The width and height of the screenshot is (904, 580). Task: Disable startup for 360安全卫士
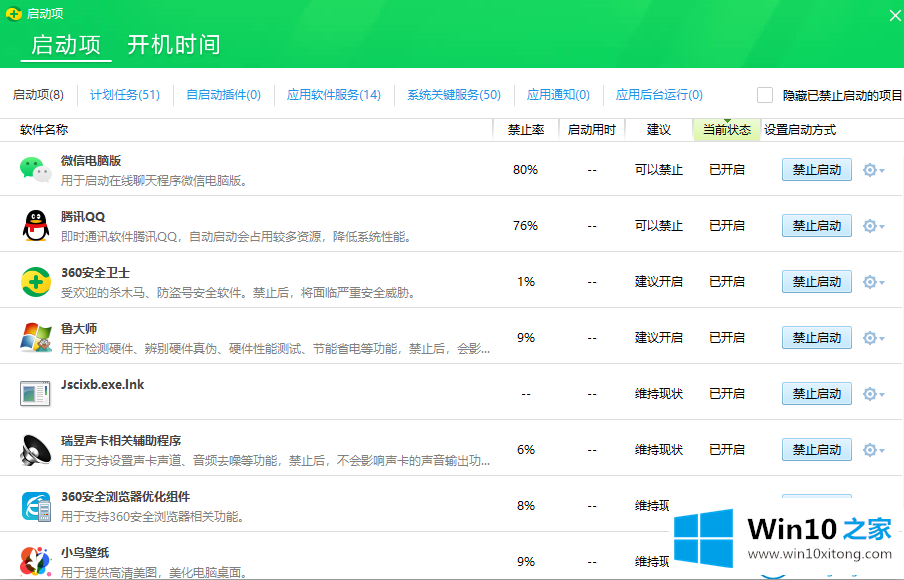pos(816,282)
